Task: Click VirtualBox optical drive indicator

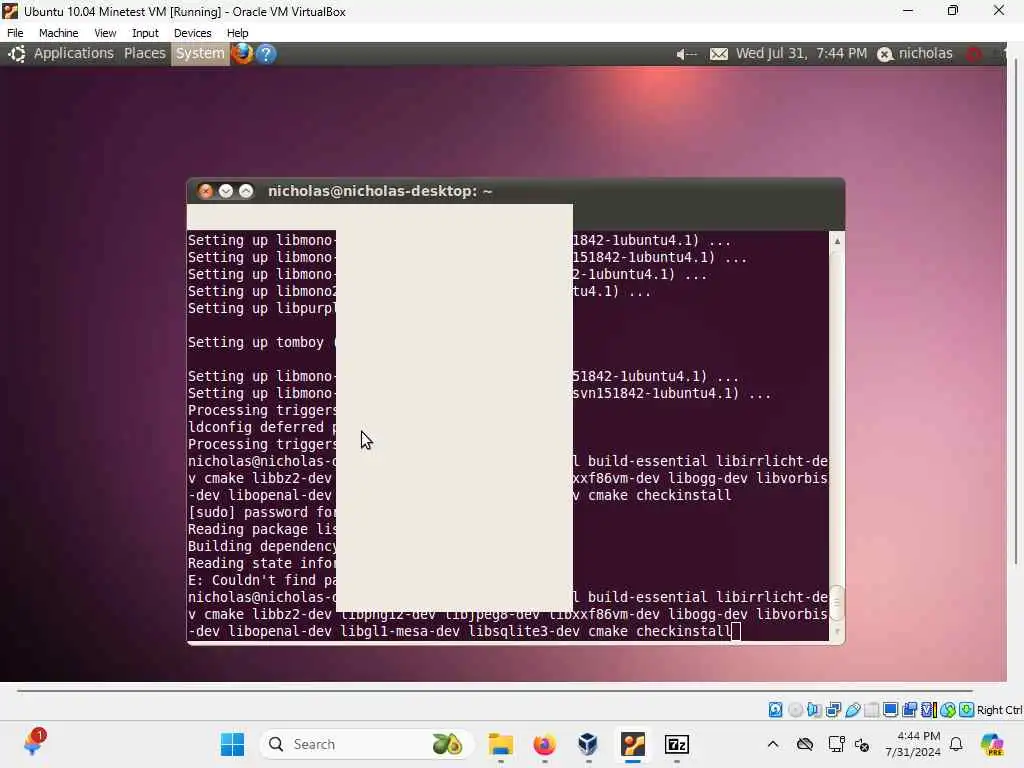Action: 795,710
